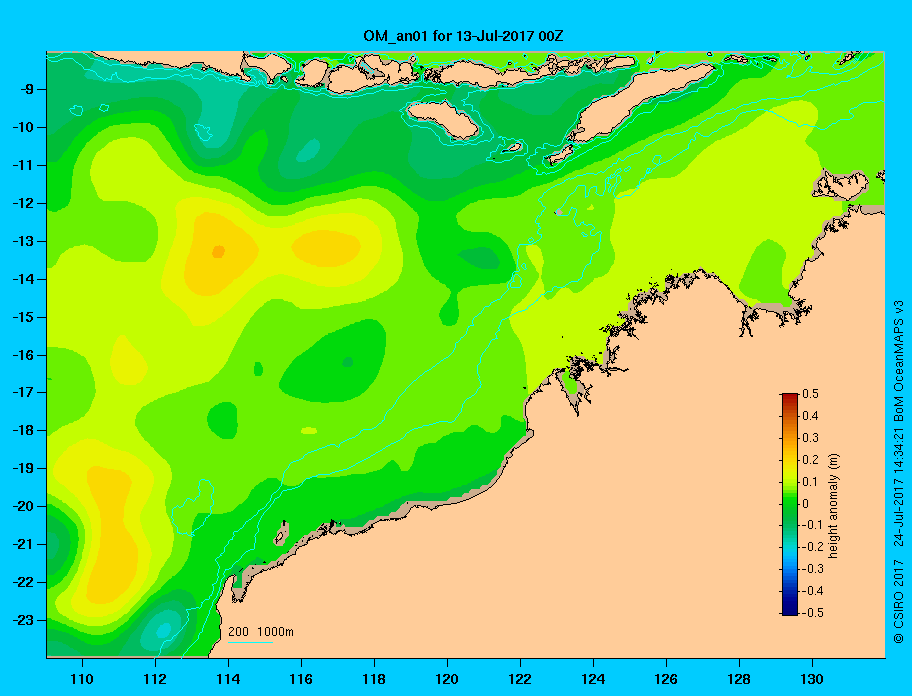Click longitude axis label 124
The width and height of the screenshot is (912, 696).
593,679
